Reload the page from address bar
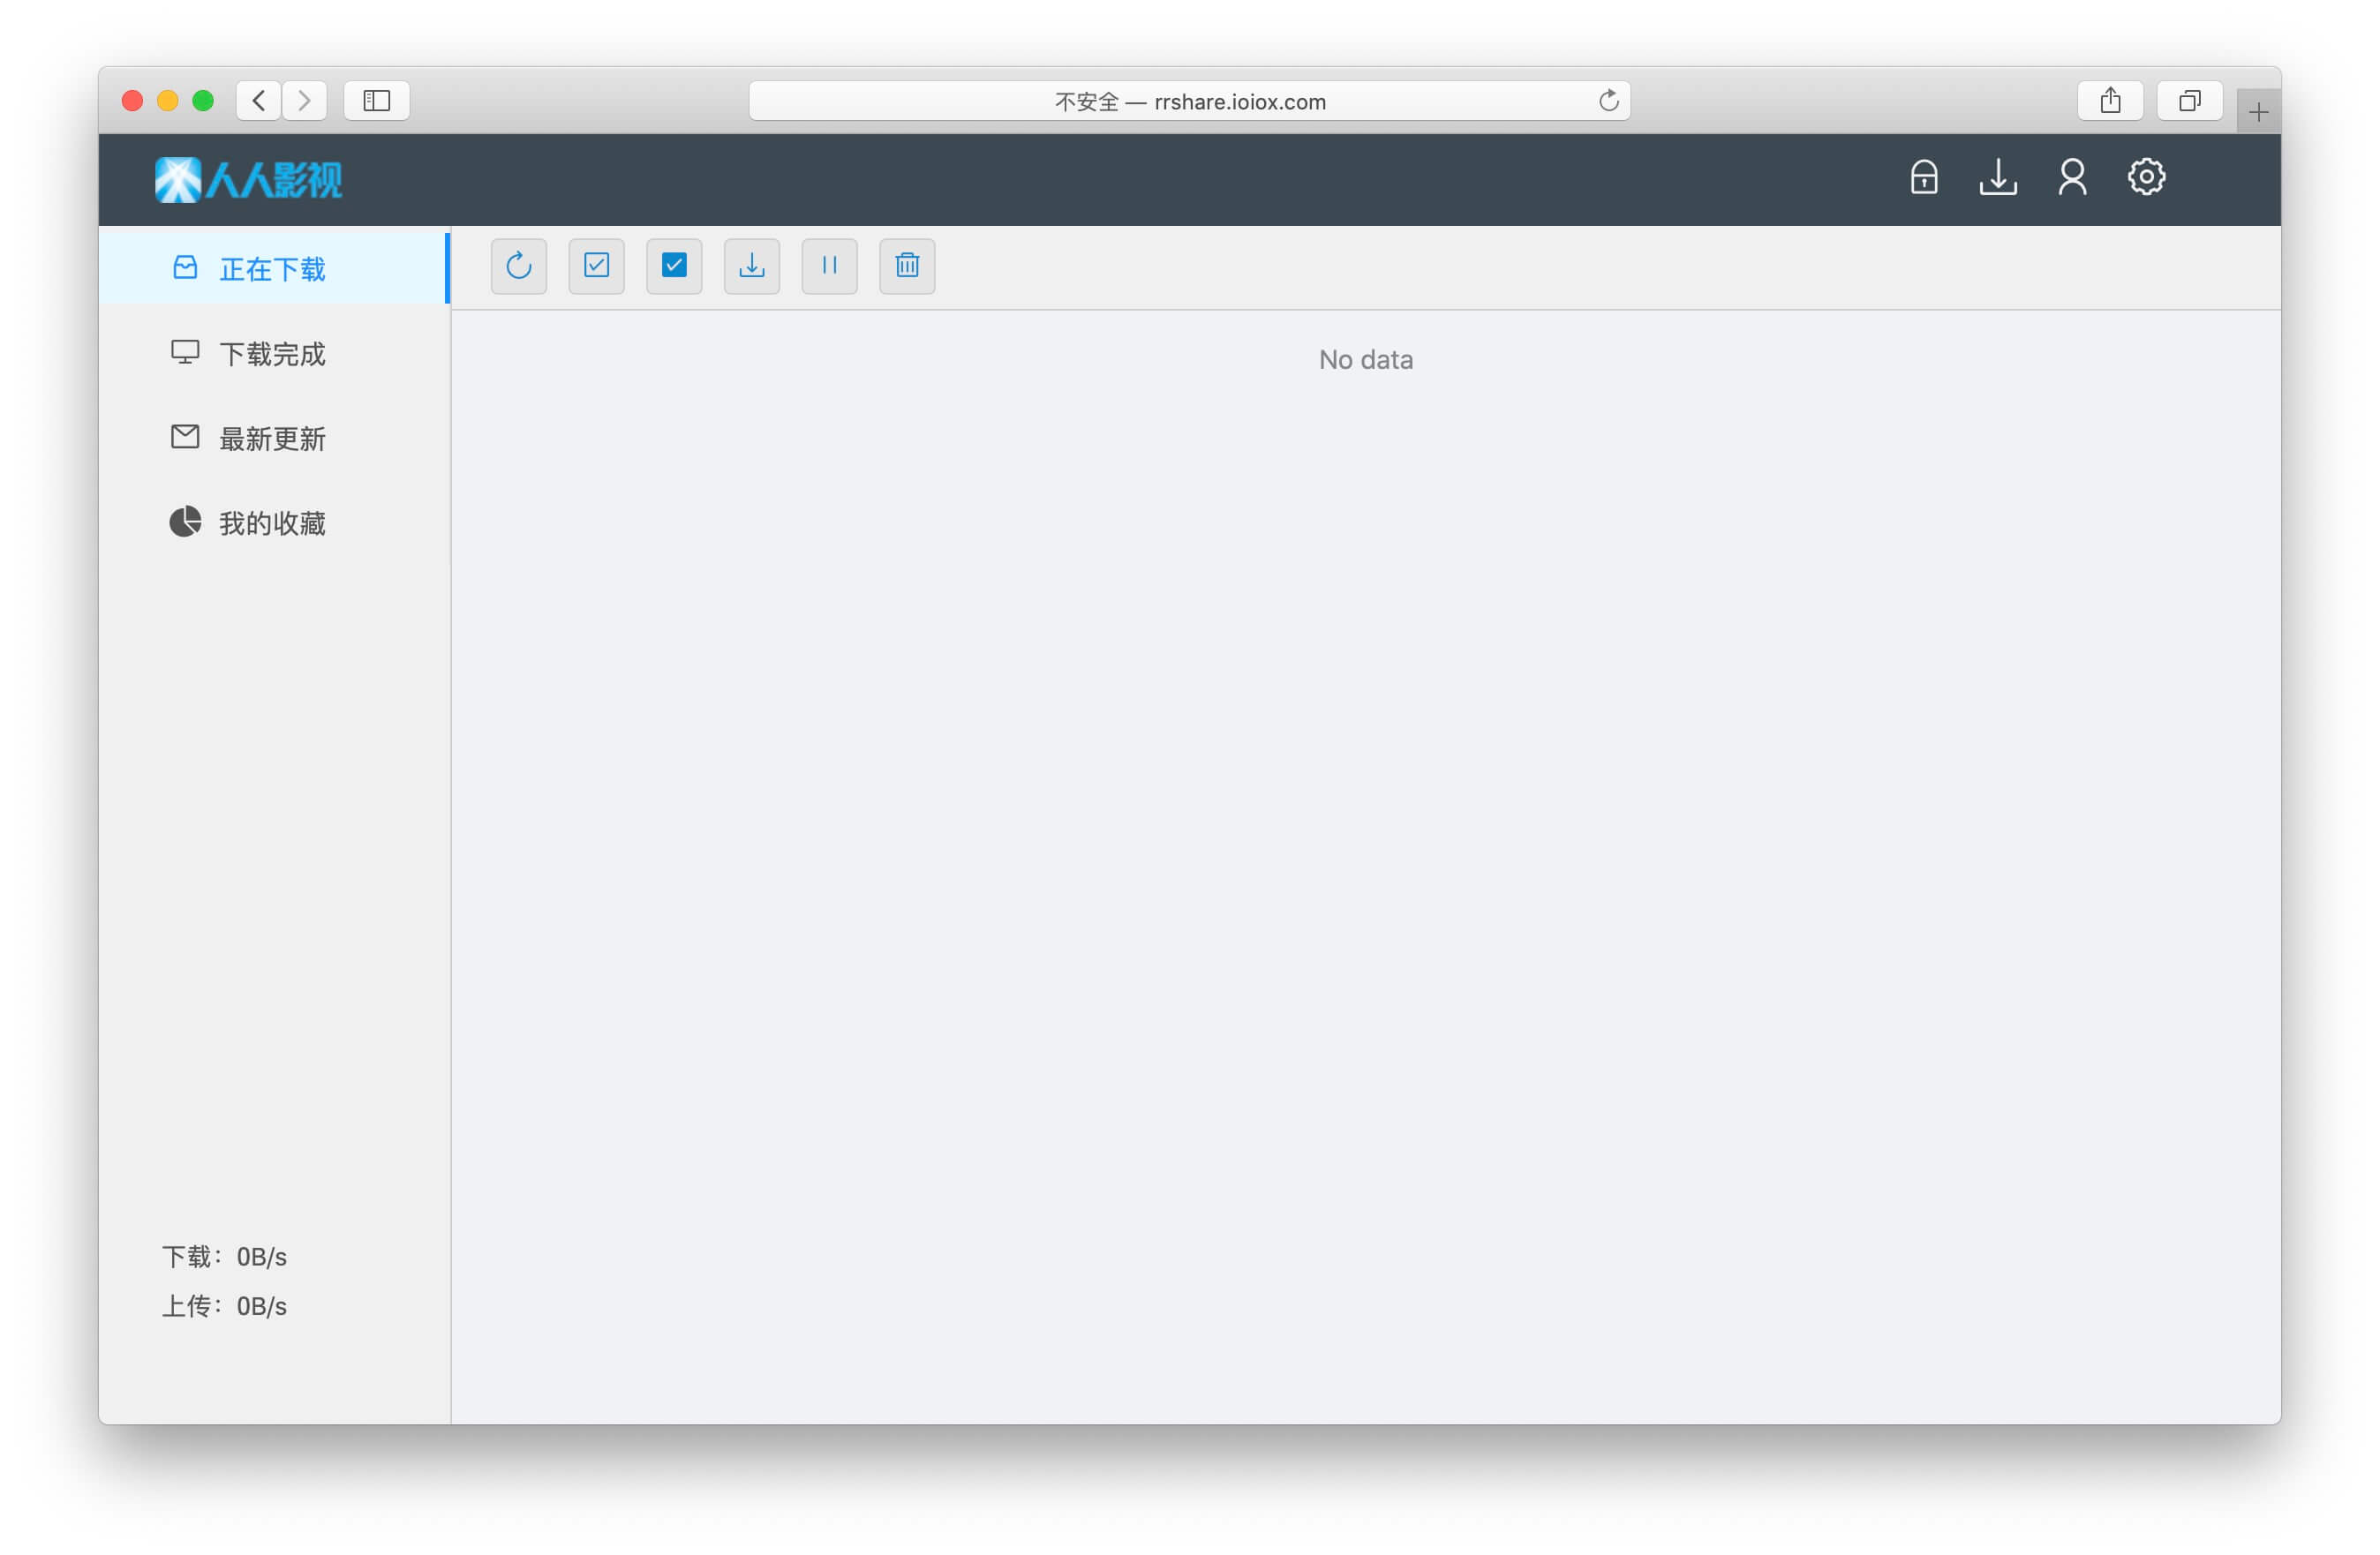This screenshot has height=1555, width=2380. [x=1608, y=100]
